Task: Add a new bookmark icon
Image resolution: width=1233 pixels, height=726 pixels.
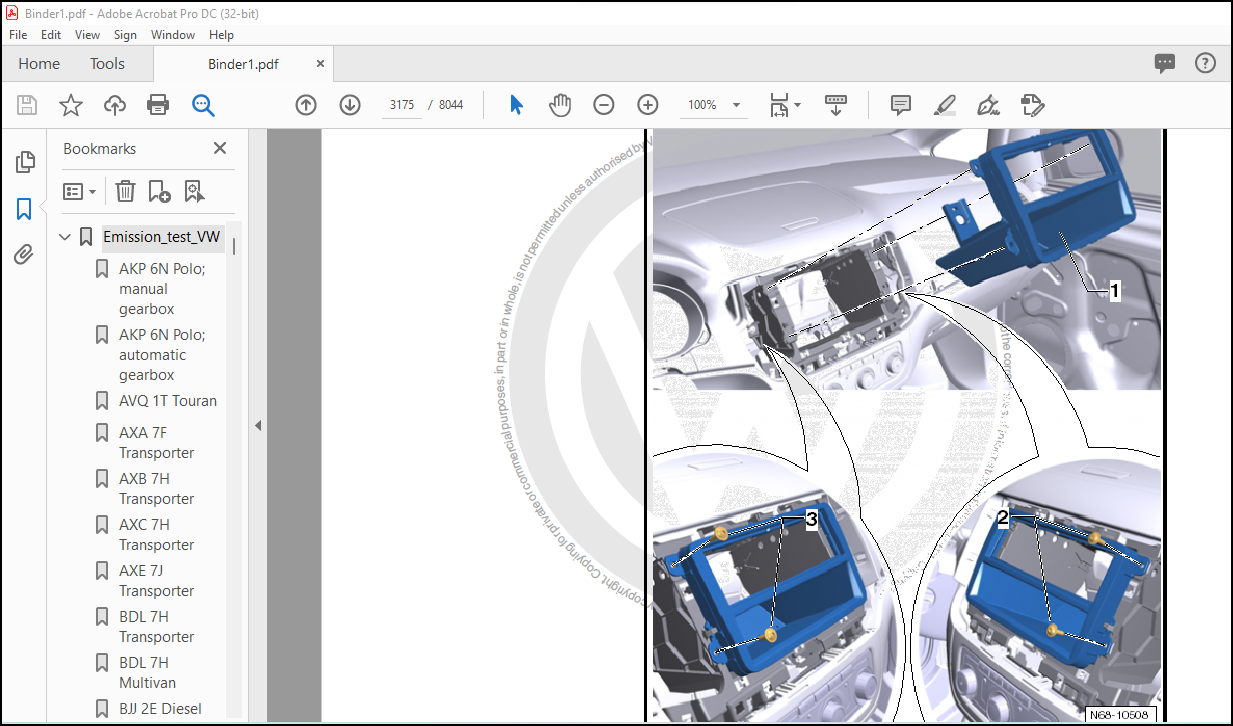Action: tap(159, 191)
